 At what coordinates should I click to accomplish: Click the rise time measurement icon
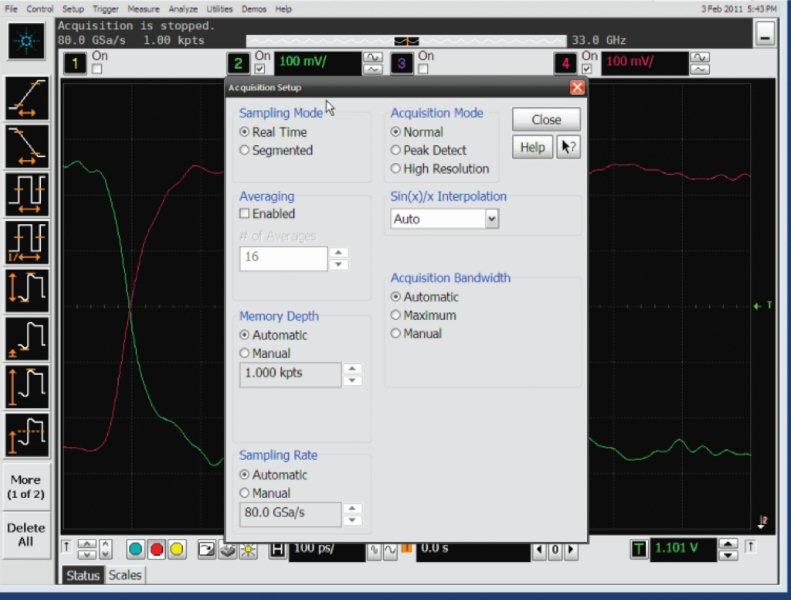click(x=26, y=98)
